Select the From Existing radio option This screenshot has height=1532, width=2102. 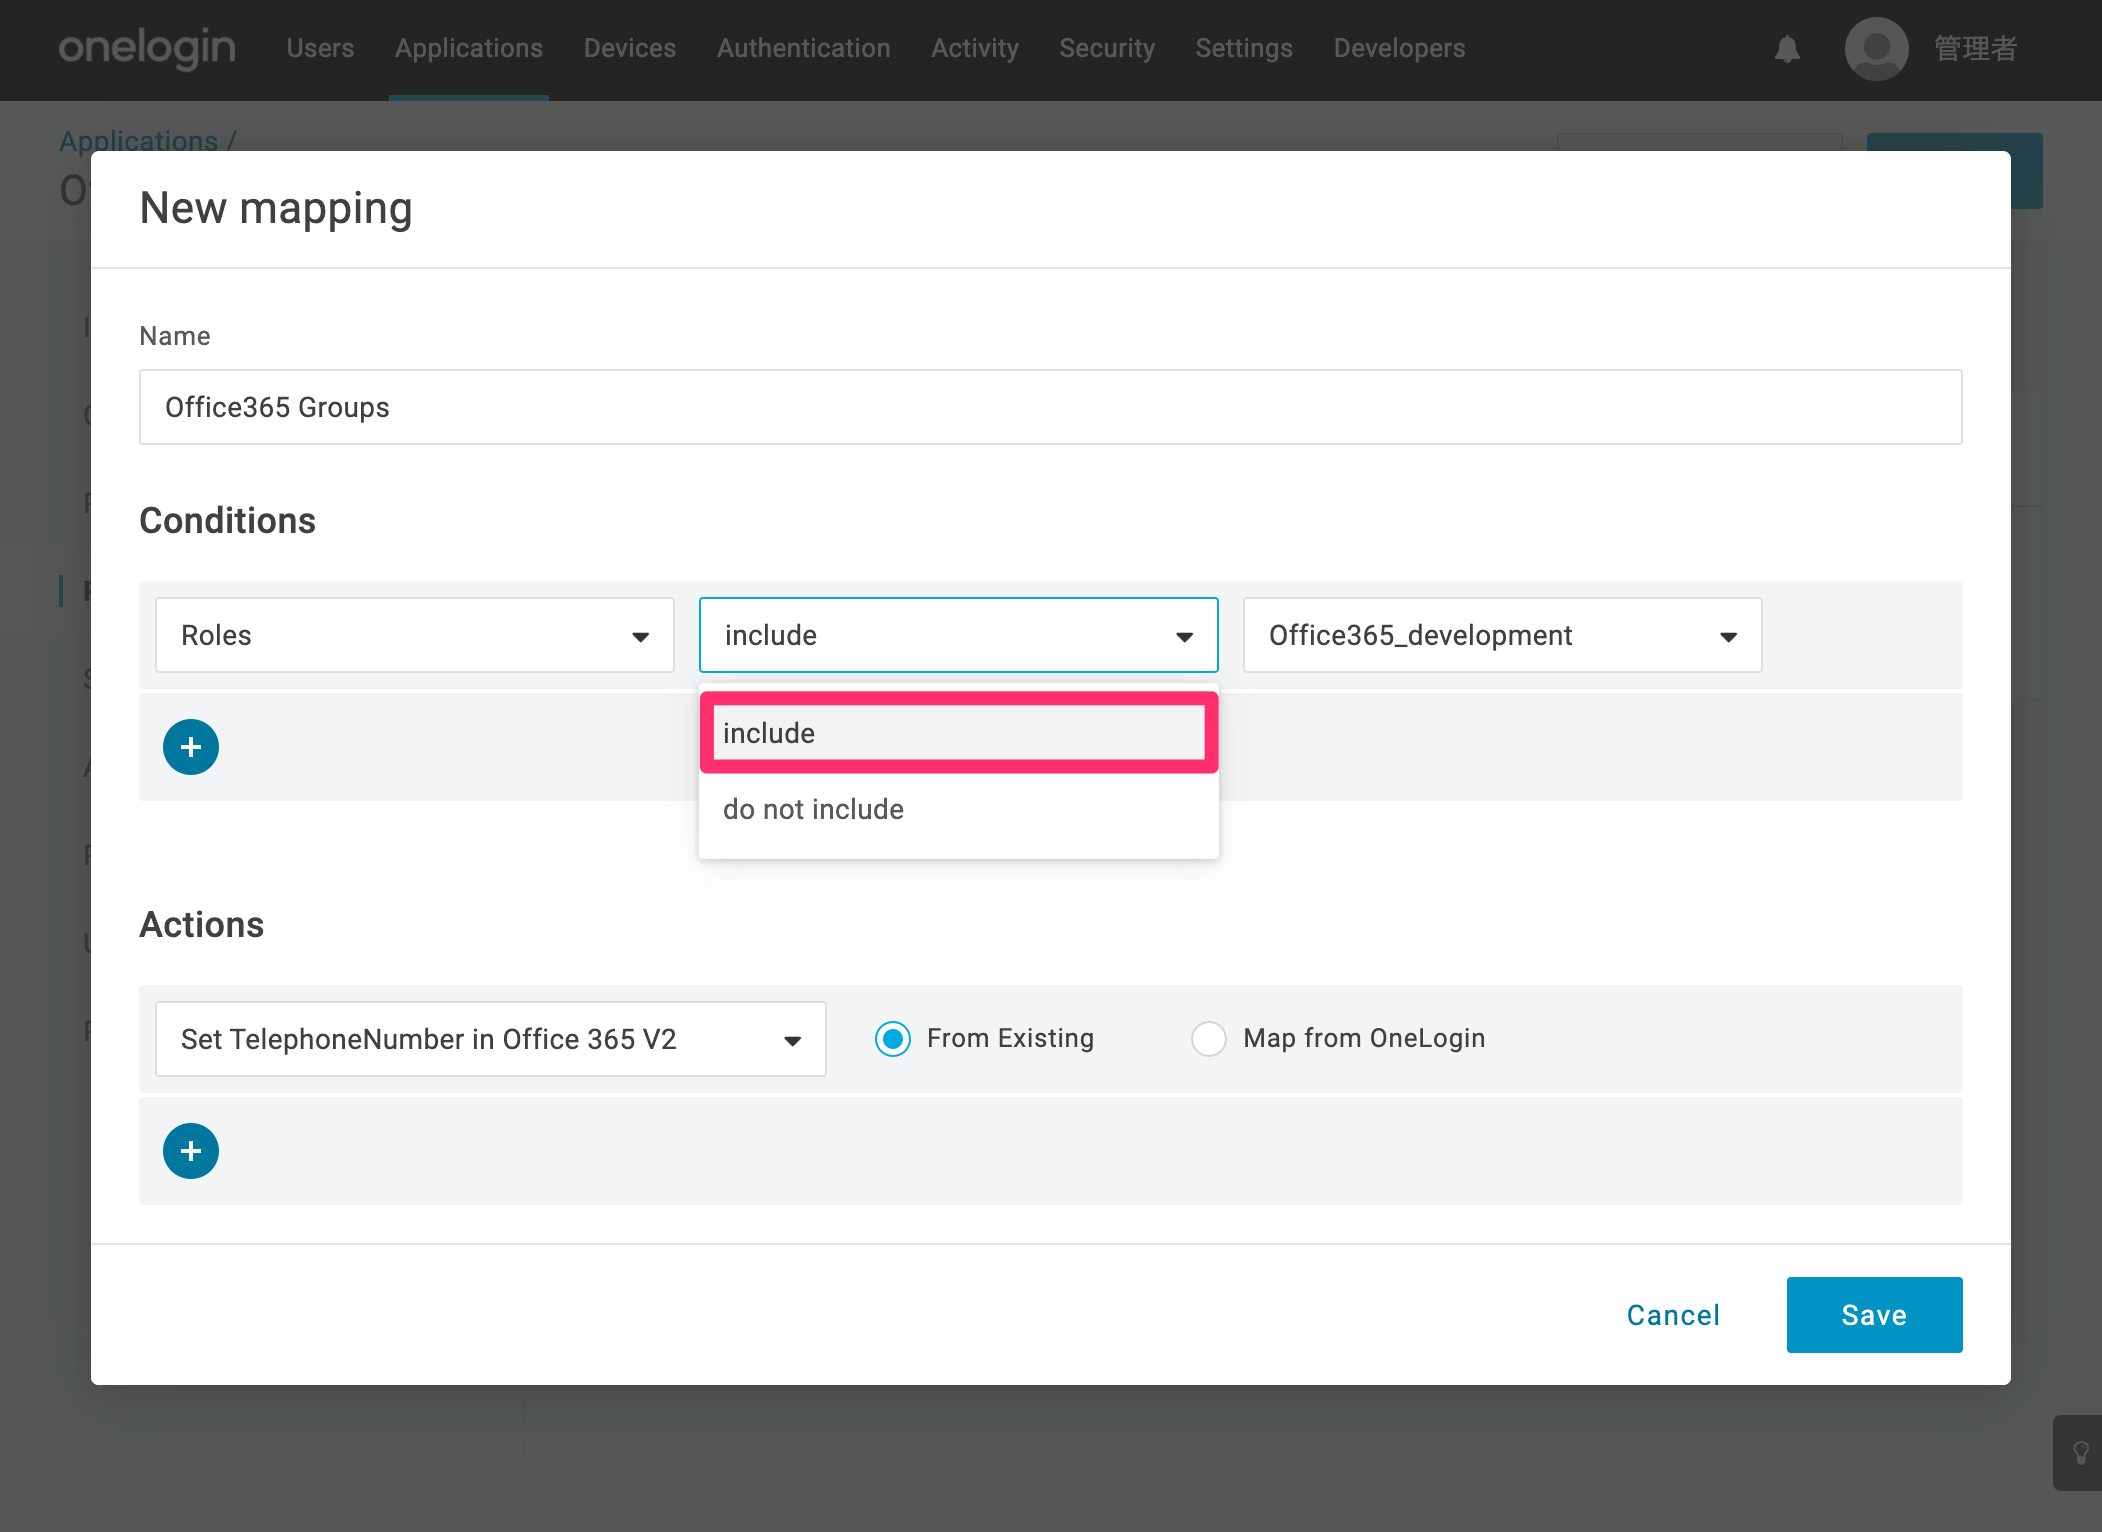pos(893,1039)
